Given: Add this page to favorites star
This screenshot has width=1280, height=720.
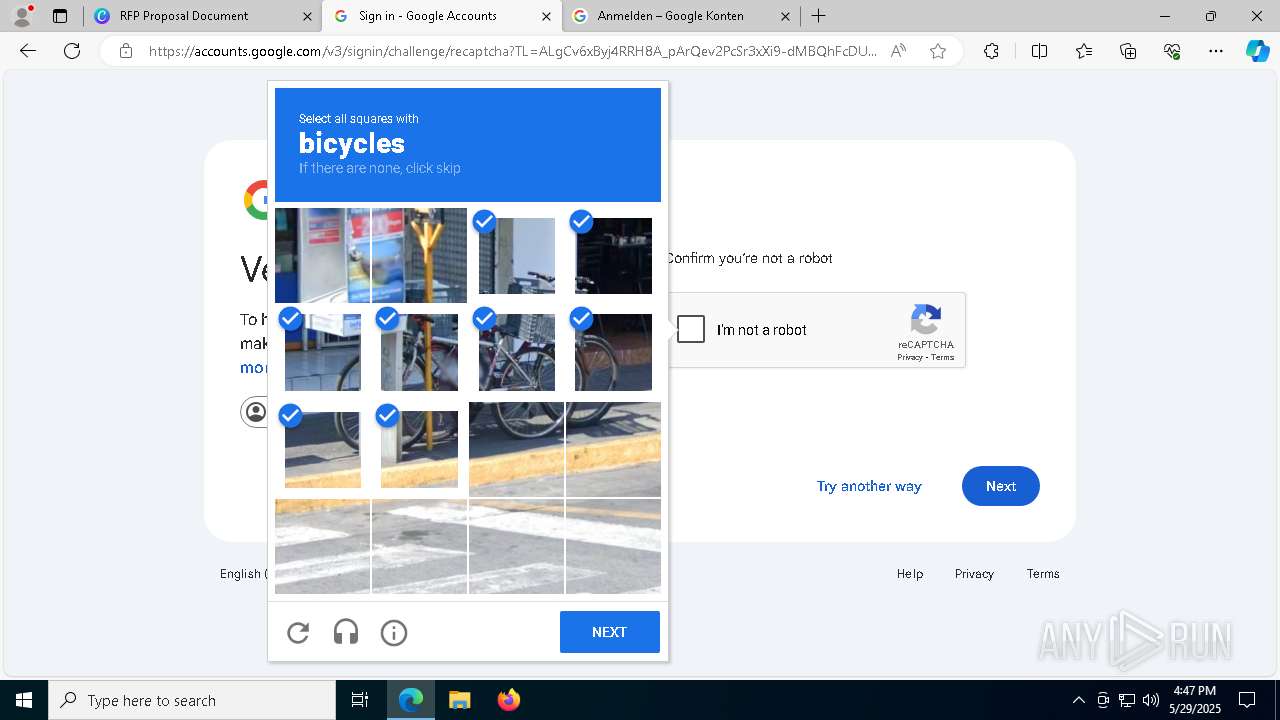Looking at the screenshot, I should coord(938,51).
